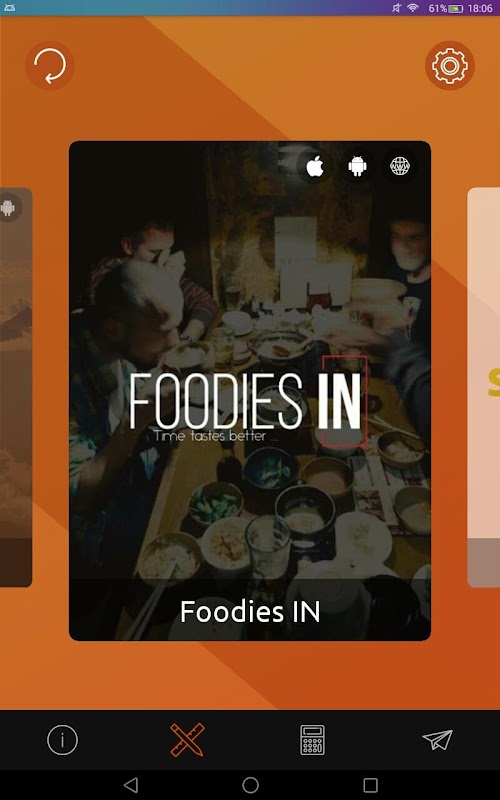500x800 pixels.
Task: Select the pencil and ruler design tab
Action: click(187, 740)
